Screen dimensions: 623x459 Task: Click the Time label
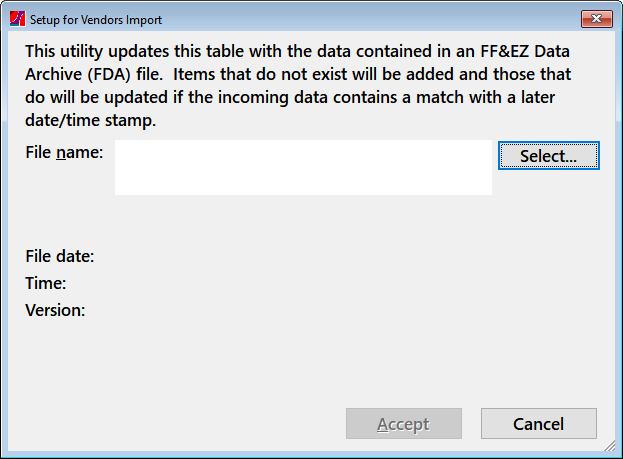click(x=46, y=283)
